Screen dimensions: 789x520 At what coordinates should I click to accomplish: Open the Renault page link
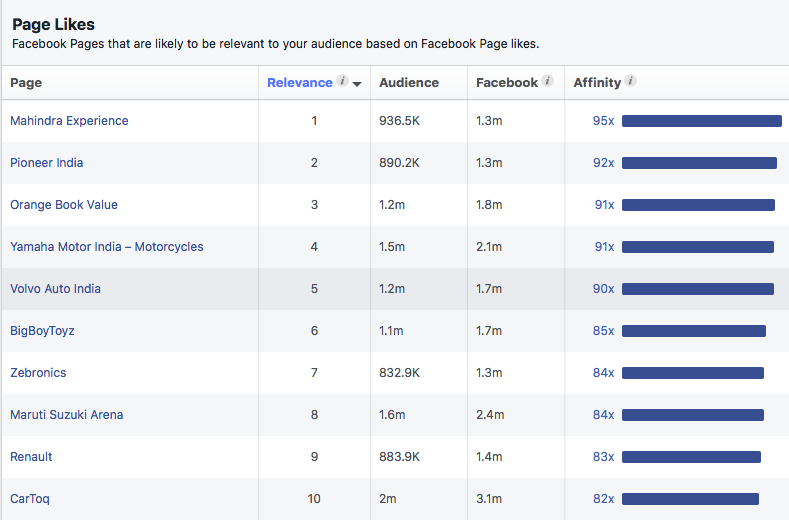[31, 457]
